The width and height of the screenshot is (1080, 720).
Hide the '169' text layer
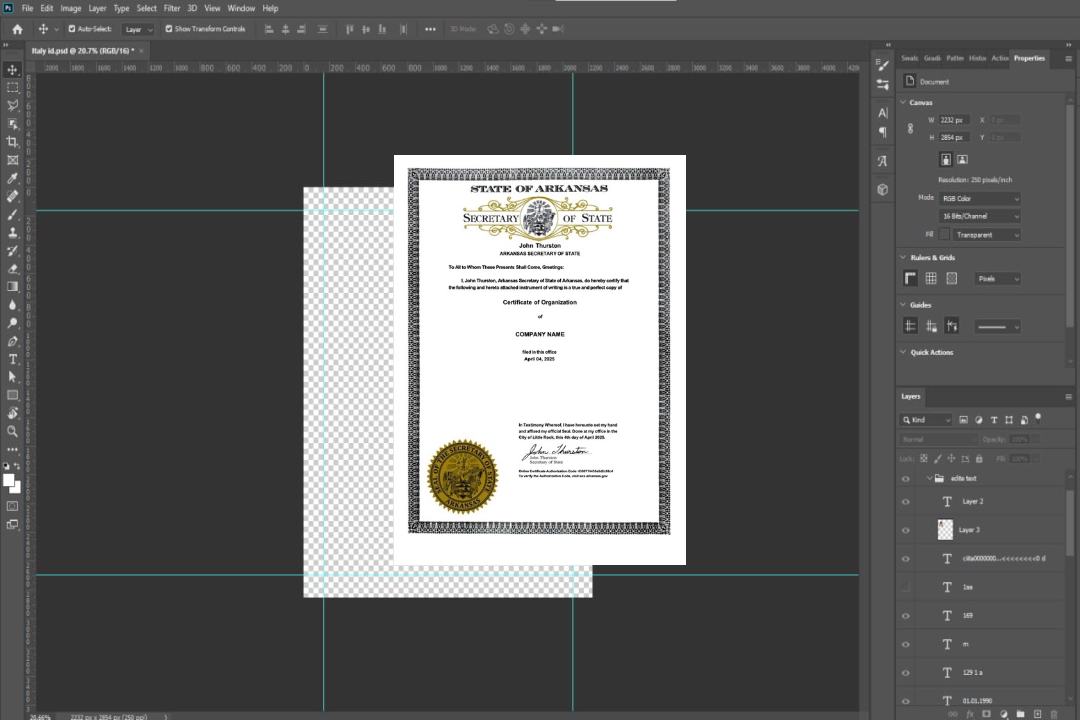(906, 616)
